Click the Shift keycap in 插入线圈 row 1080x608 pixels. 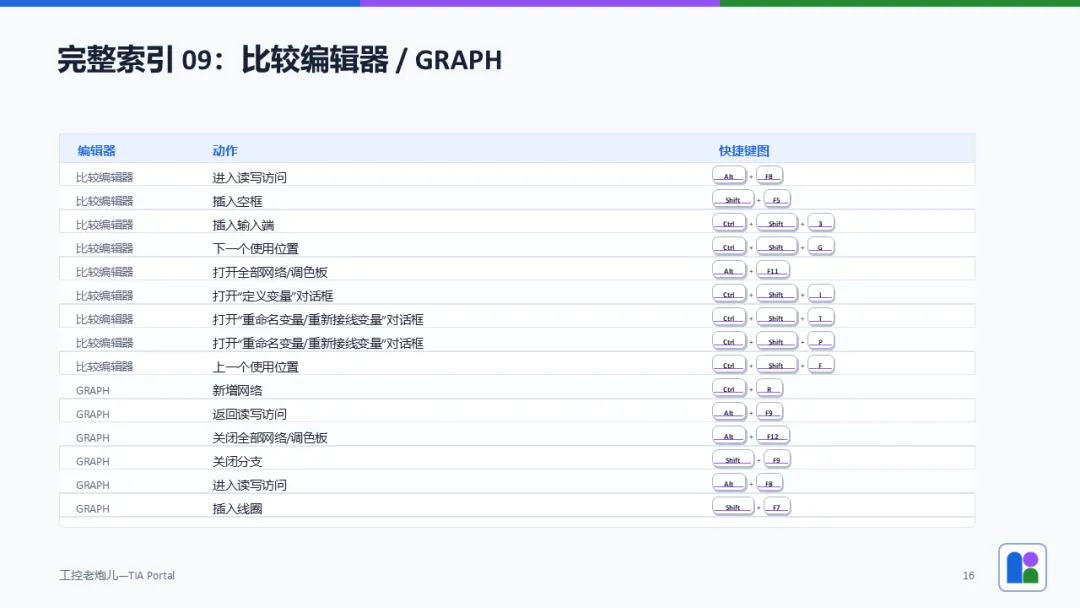pos(733,507)
